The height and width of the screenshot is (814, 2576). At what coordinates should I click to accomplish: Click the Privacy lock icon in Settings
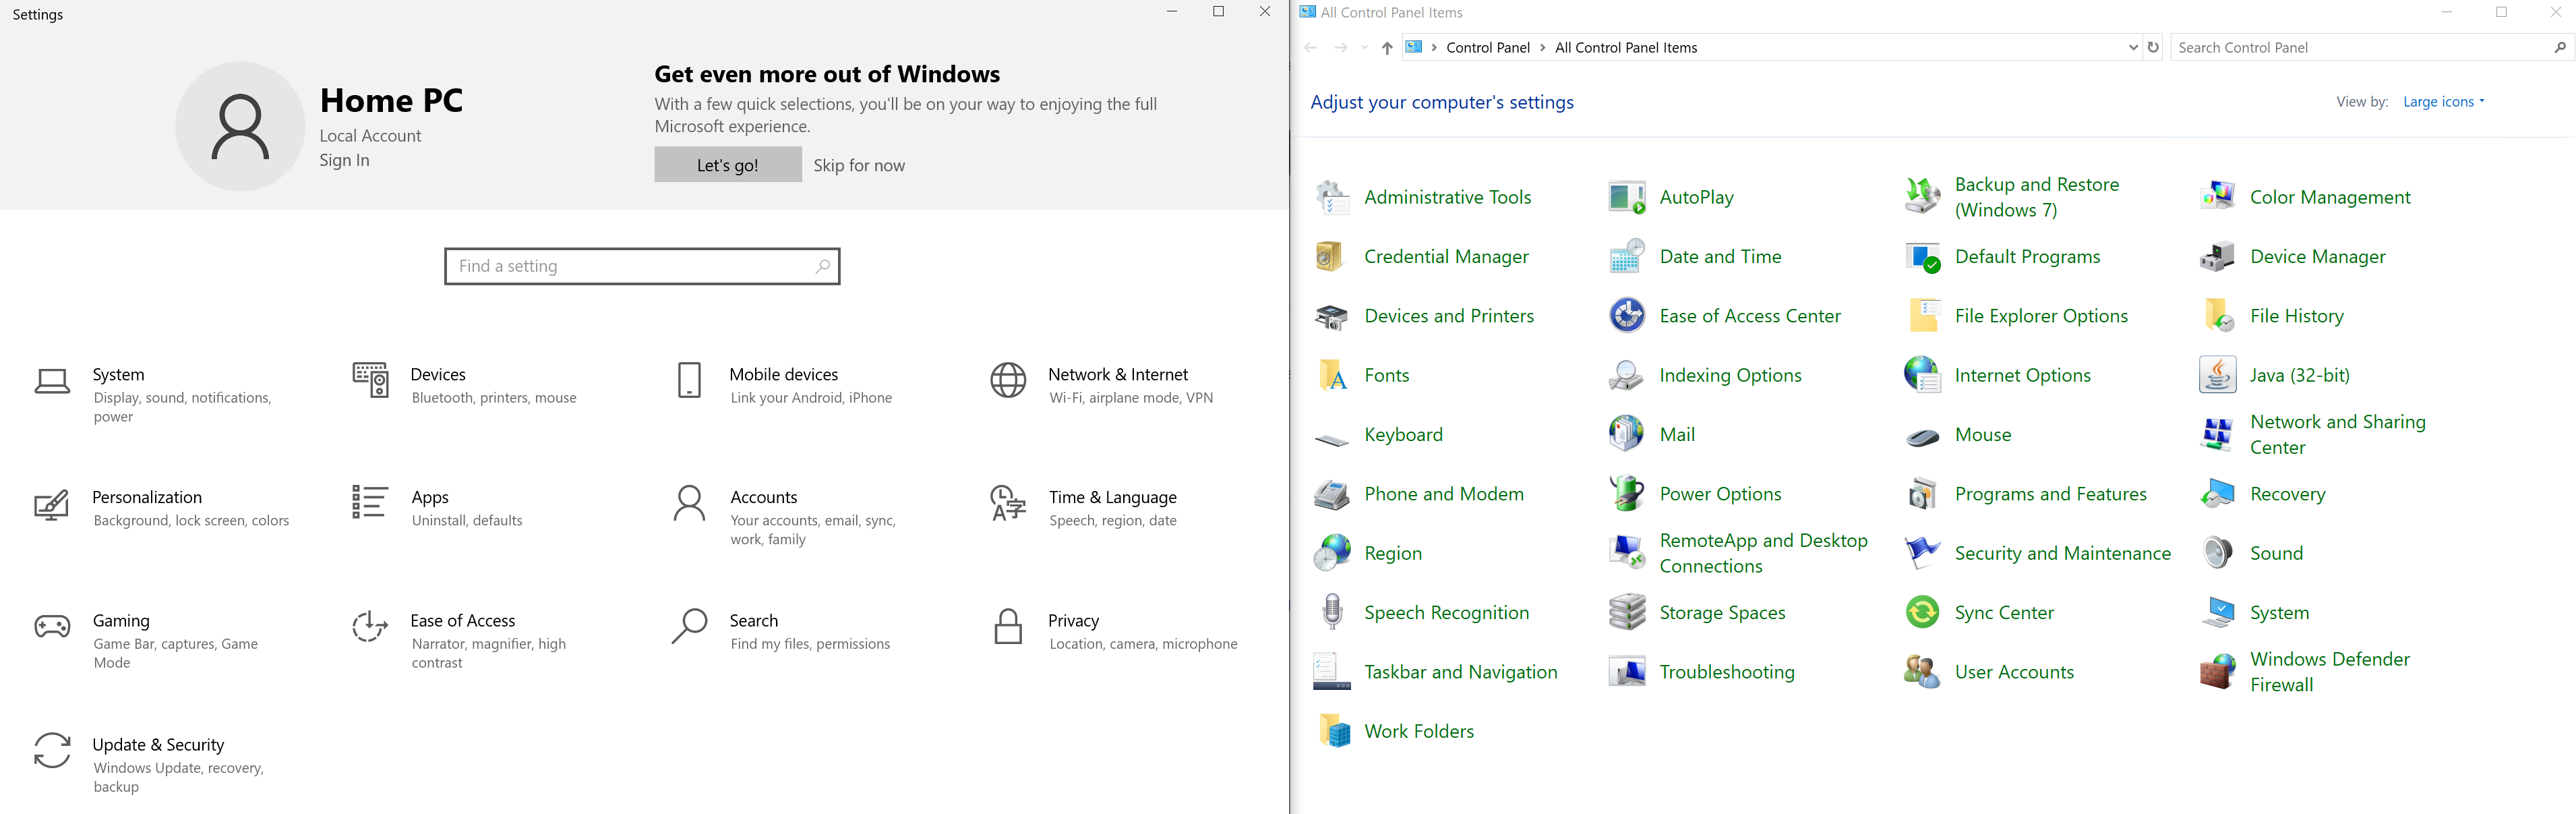tap(1008, 627)
